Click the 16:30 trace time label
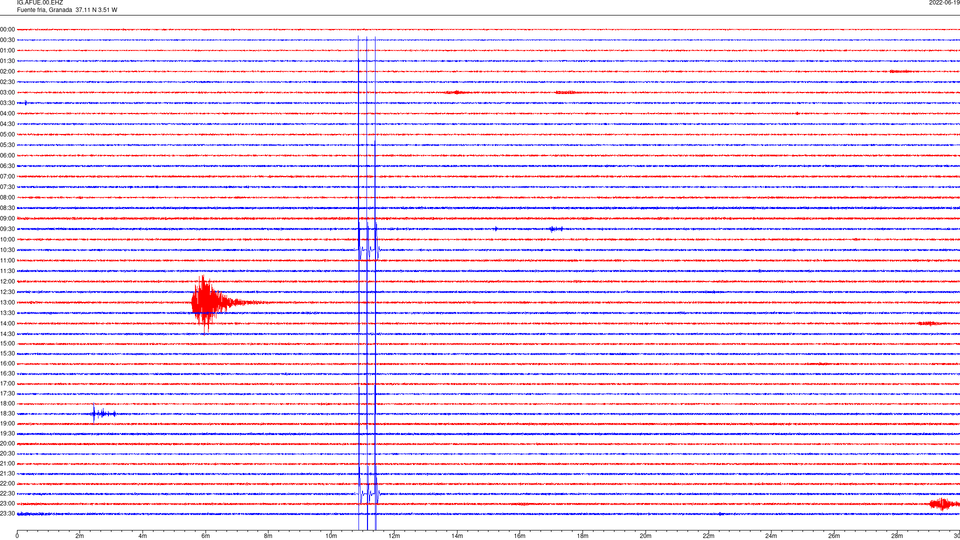 click(x=7, y=373)
